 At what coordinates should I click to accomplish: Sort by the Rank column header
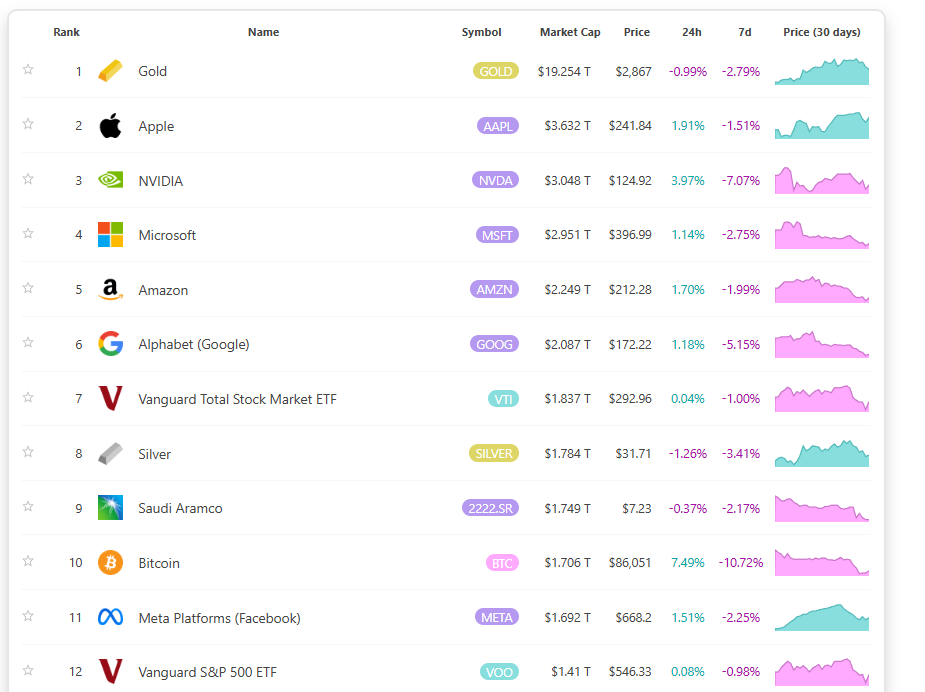pyautogui.click(x=67, y=32)
